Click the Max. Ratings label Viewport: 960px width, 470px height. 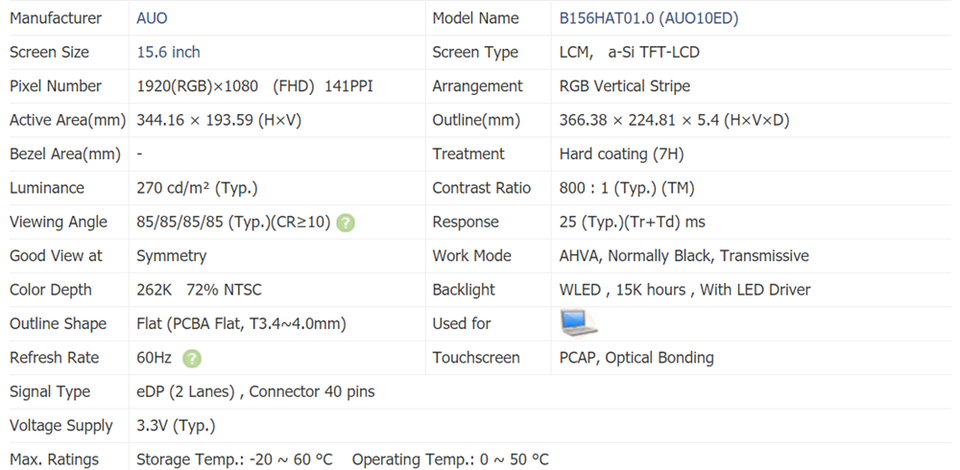54,460
